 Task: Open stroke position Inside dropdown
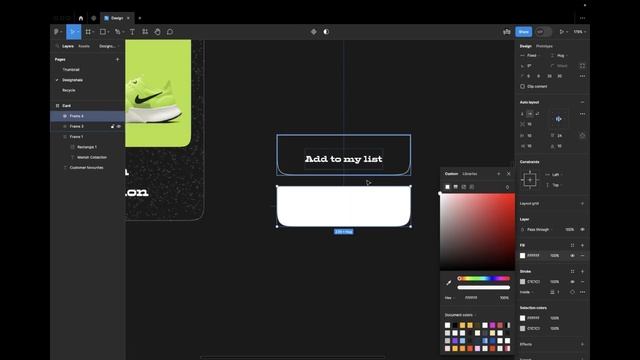click(x=526, y=292)
